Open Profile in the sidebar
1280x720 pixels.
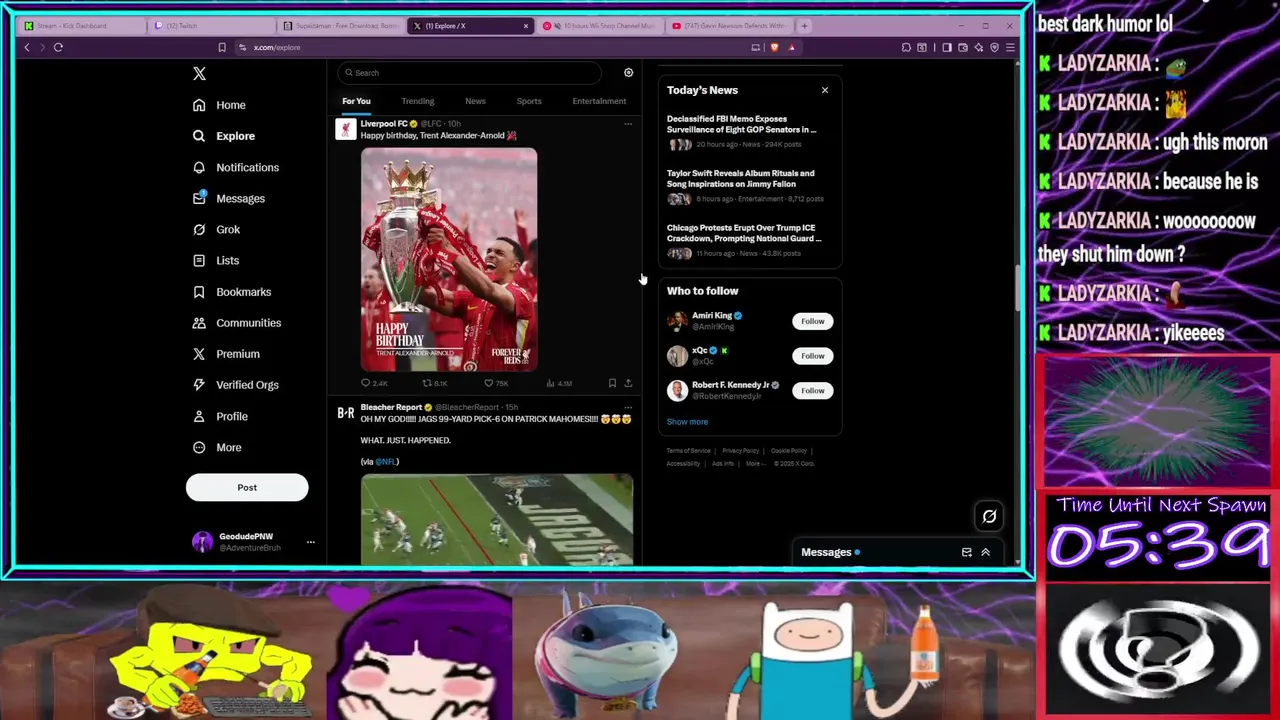(x=220, y=416)
